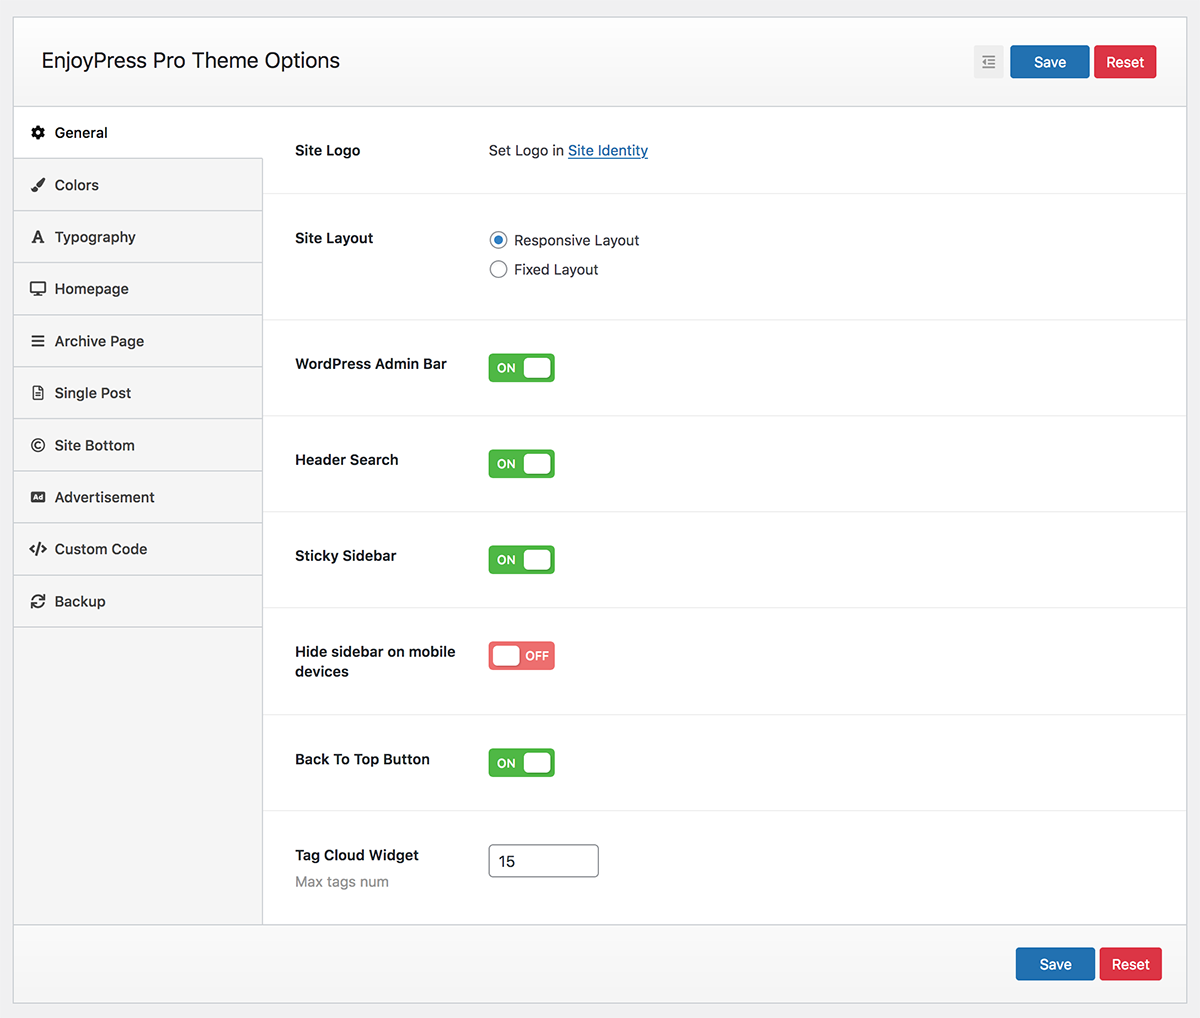Enable Hide sidebar on mobile devices
1200x1018 pixels.
coord(521,655)
